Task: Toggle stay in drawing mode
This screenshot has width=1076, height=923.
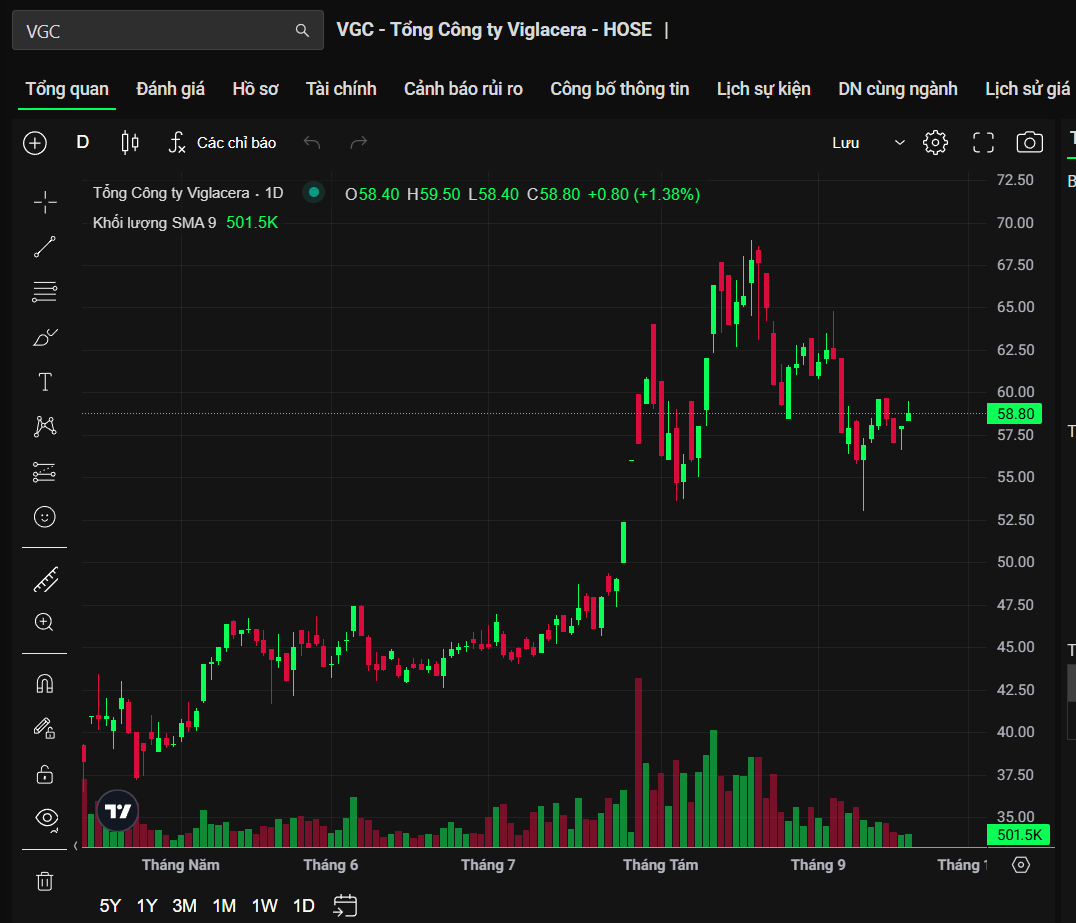Action: tap(45, 728)
